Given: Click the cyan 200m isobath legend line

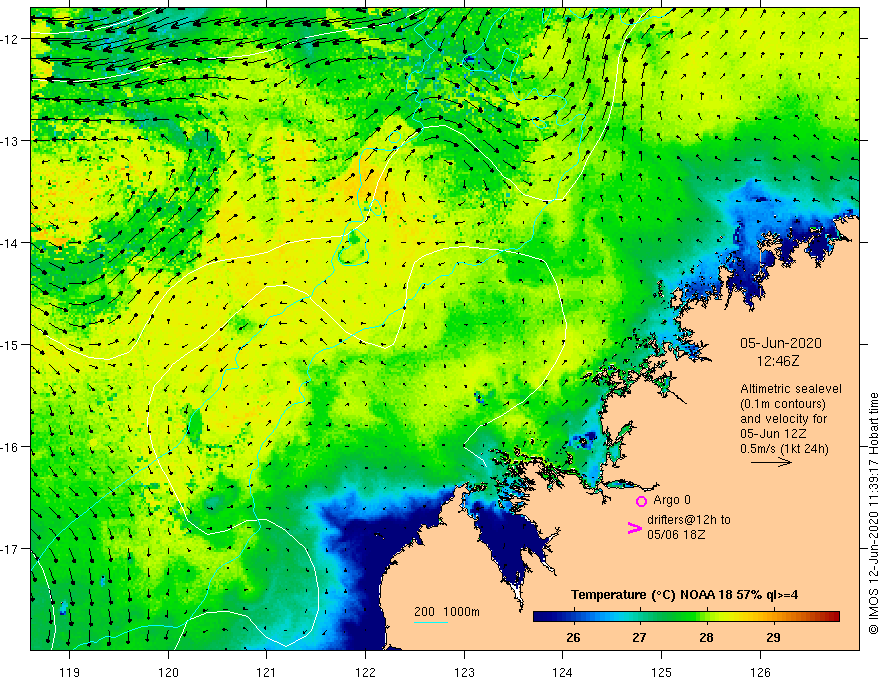Looking at the screenshot, I should (430, 622).
